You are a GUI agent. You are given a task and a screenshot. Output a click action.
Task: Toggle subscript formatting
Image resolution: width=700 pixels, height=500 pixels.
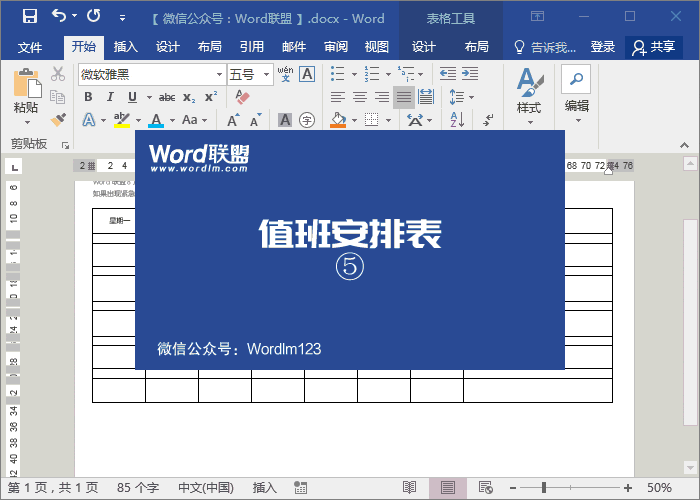click(189, 97)
